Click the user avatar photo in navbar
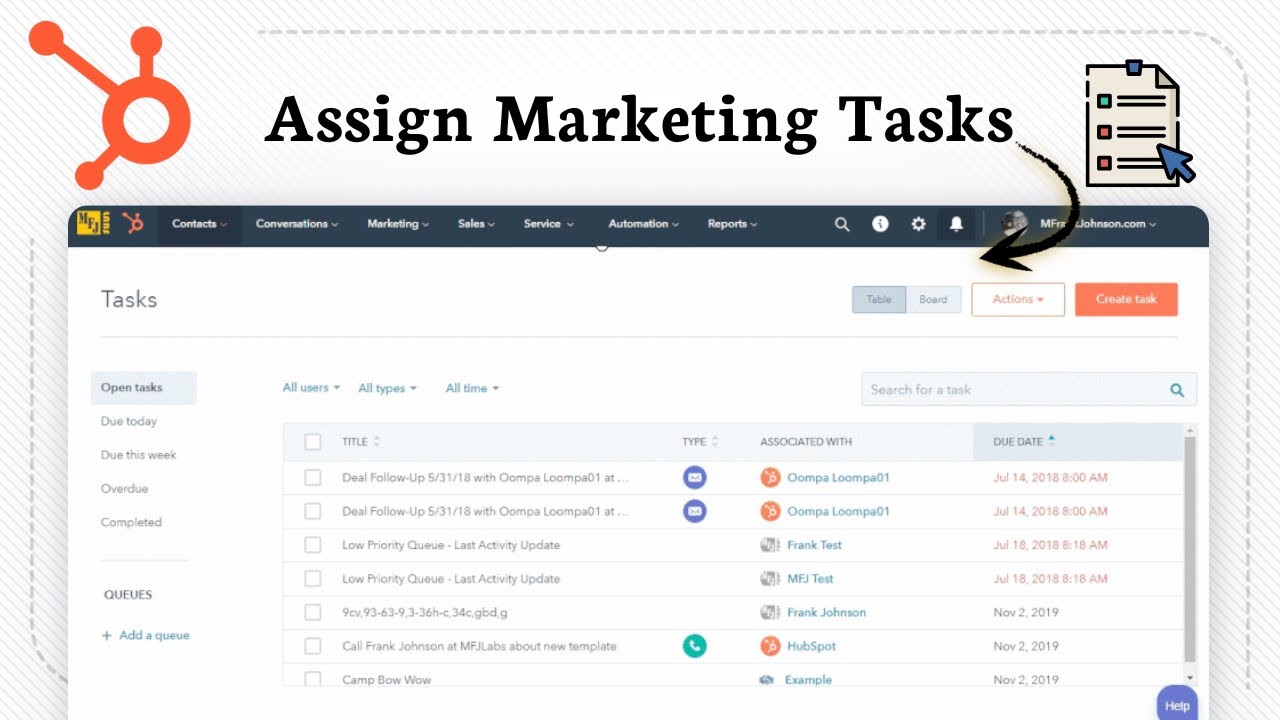The width and height of the screenshot is (1280, 720). (x=1015, y=224)
